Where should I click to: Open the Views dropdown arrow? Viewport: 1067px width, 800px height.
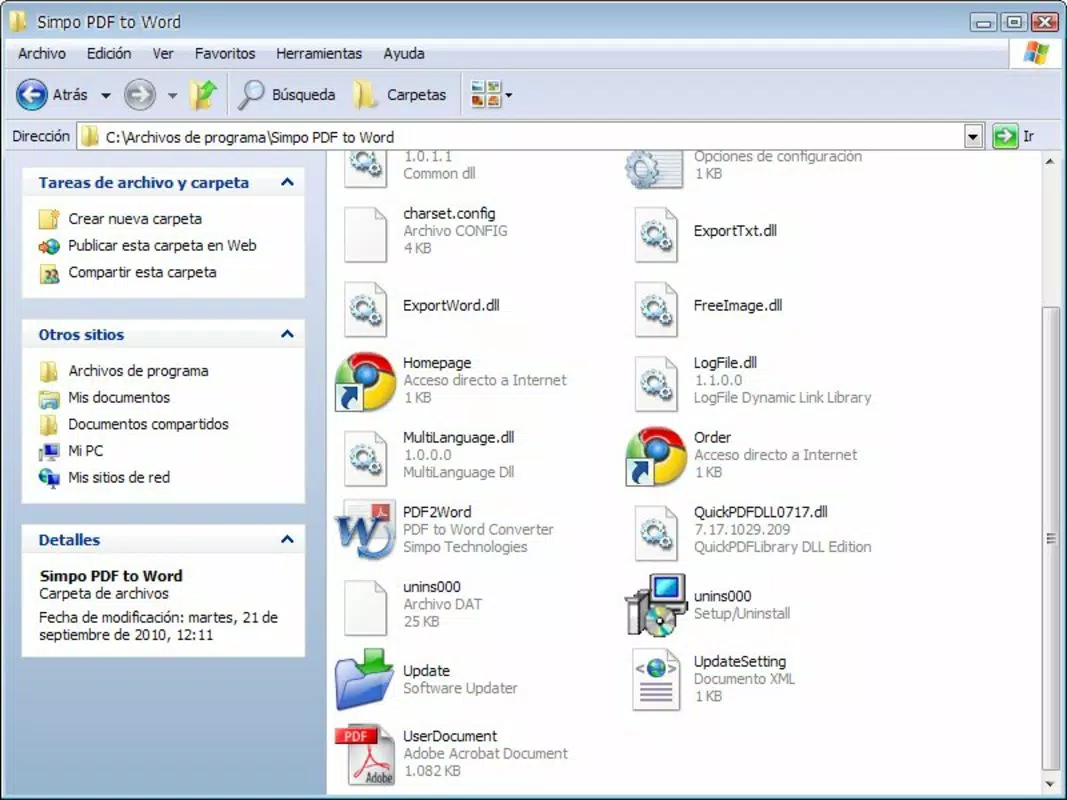point(509,95)
